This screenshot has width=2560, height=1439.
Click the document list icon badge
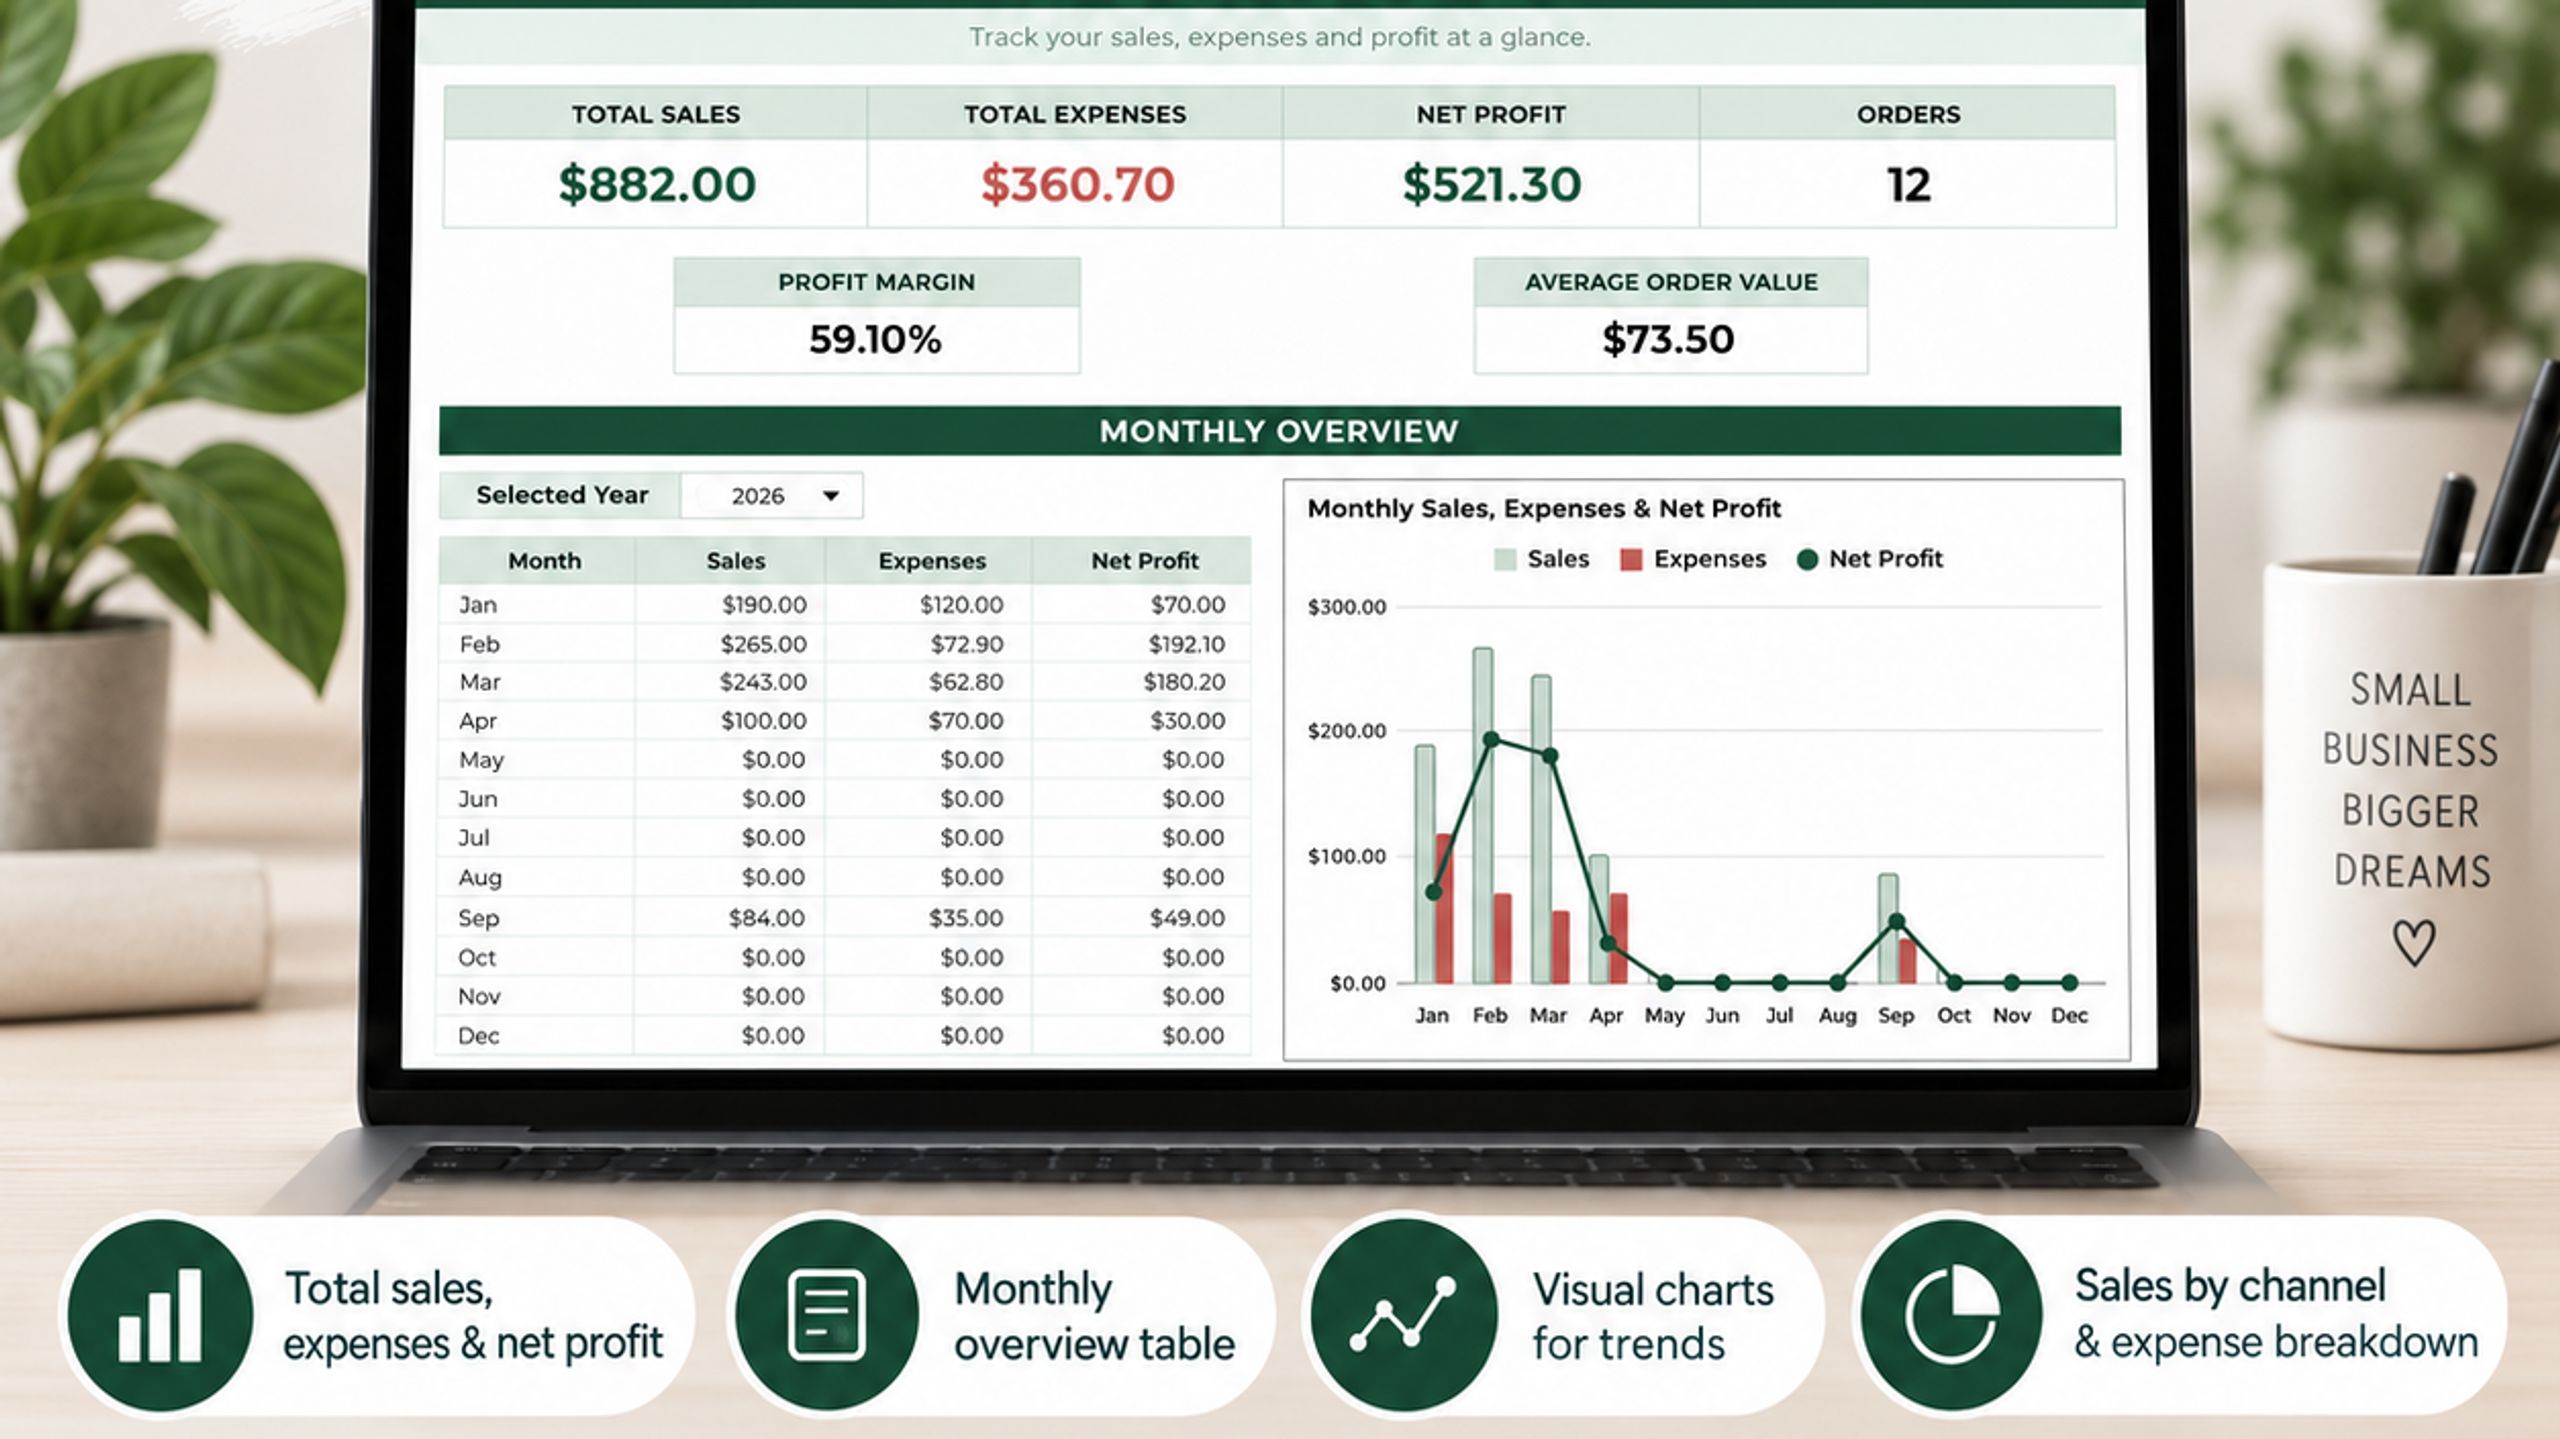[x=826, y=1314]
